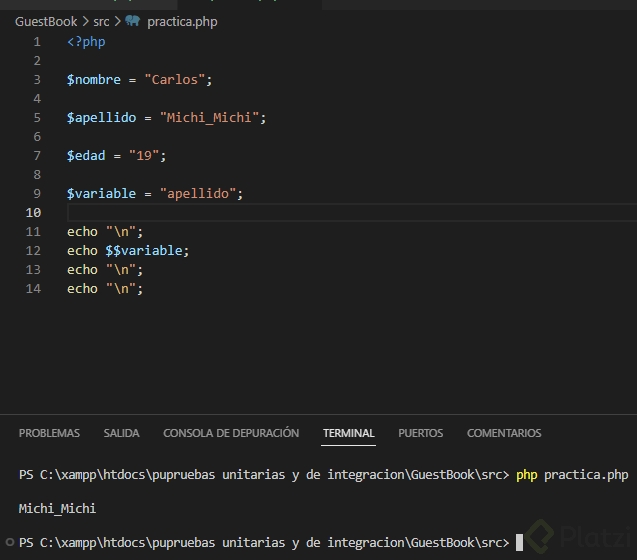Open the GuestBook breadcrumb folder
The height and width of the screenshot is (560, 637).
(46, 21)
